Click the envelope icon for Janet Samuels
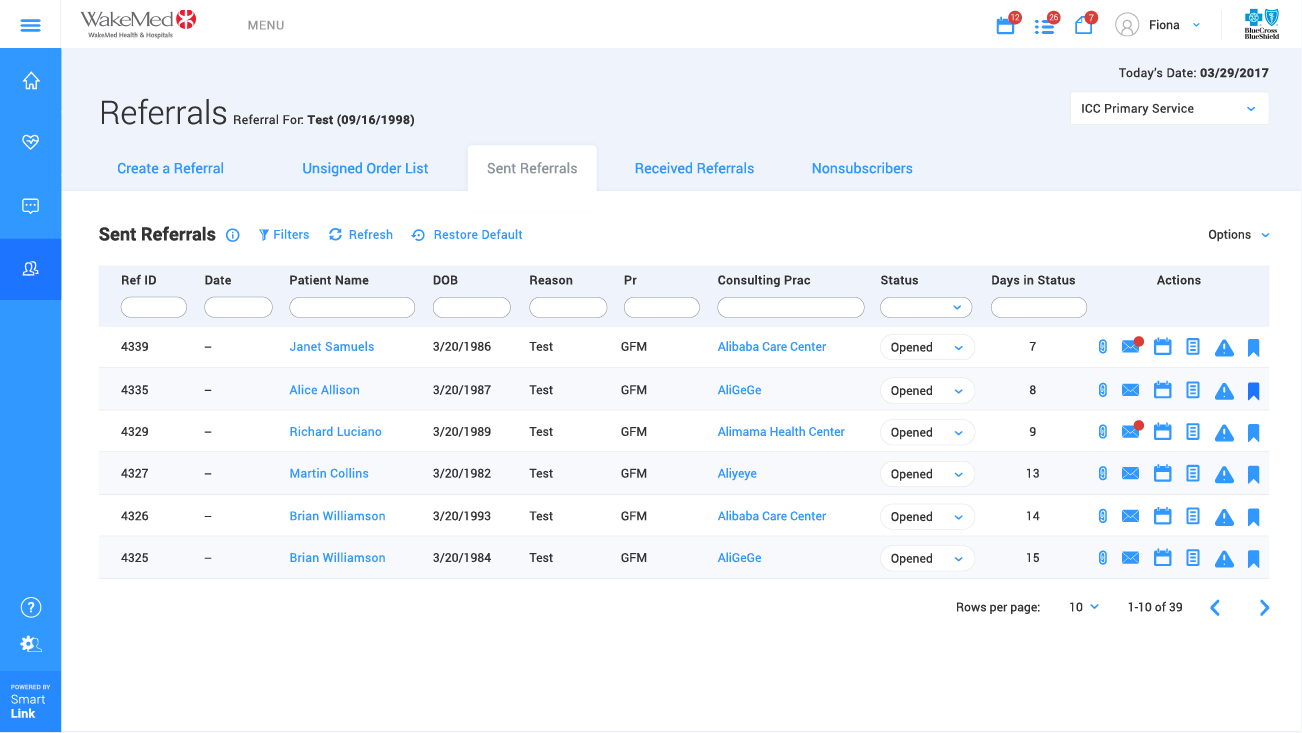Image resolution: width=1302 pixels, height=733 pixels. [1130, 347]
